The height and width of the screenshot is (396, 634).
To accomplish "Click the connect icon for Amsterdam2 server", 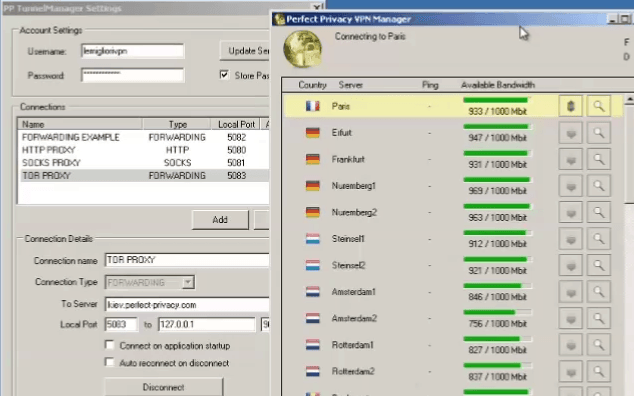I will click(571, 319).
